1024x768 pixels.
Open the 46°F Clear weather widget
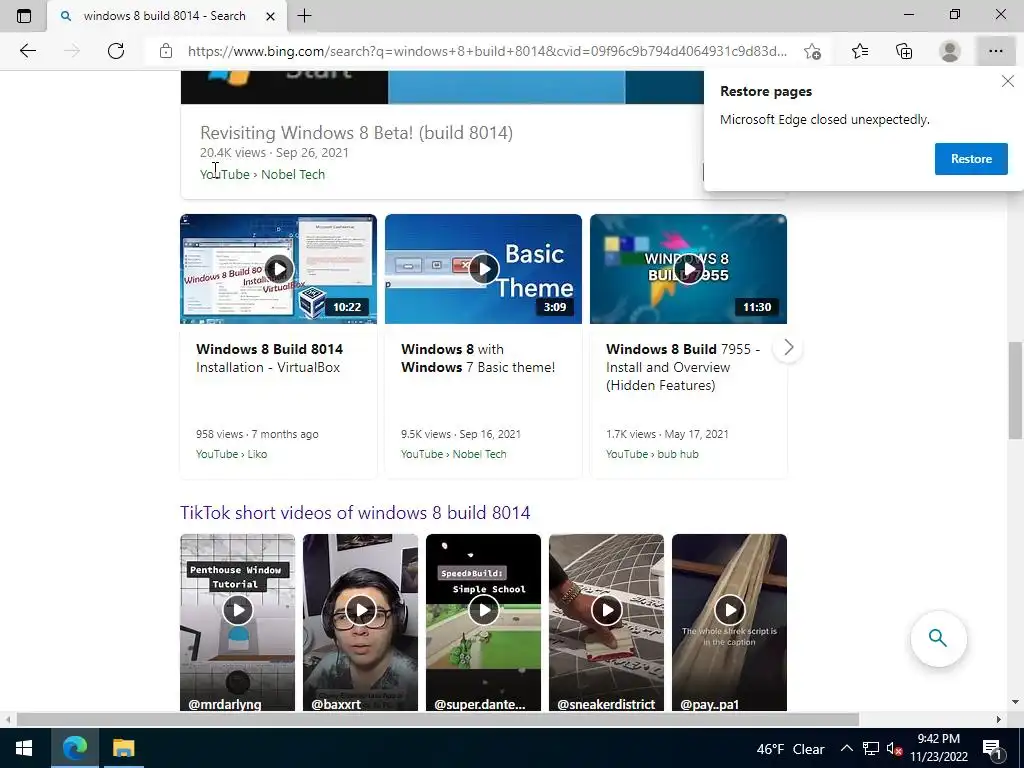790,749
